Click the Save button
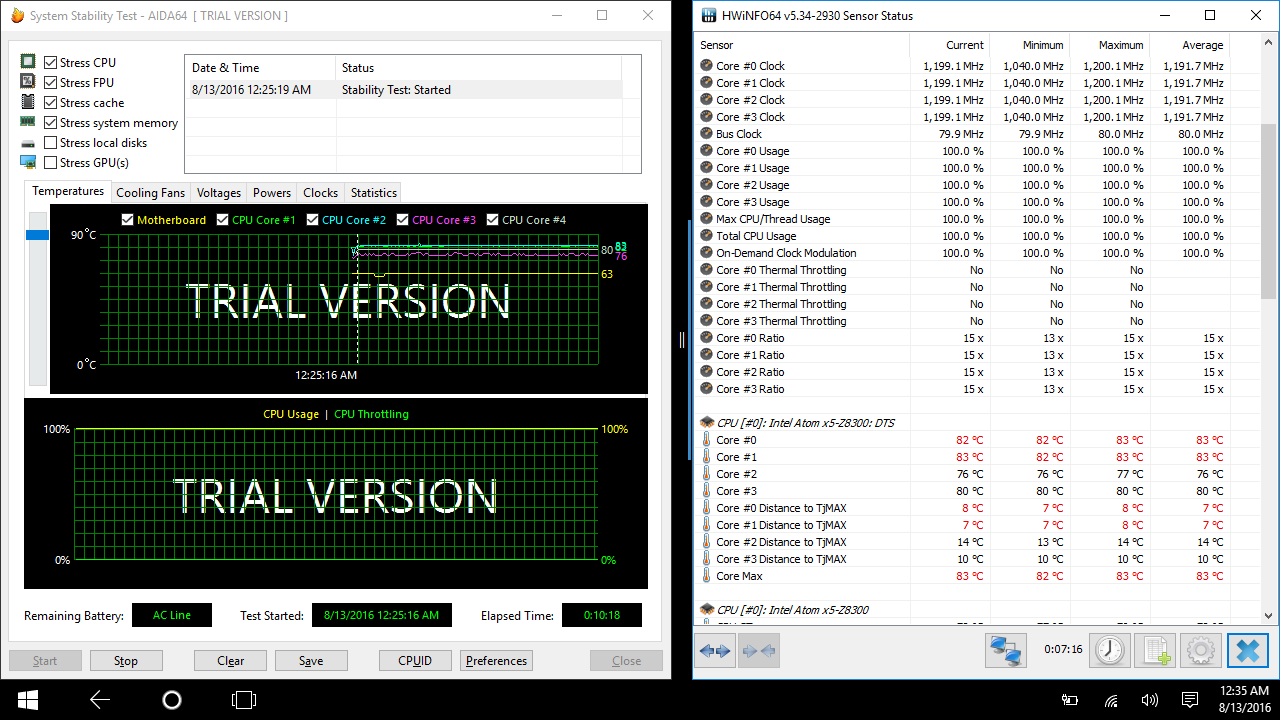The width and height of the screenshot is (1280, 720). pos(311,661)
